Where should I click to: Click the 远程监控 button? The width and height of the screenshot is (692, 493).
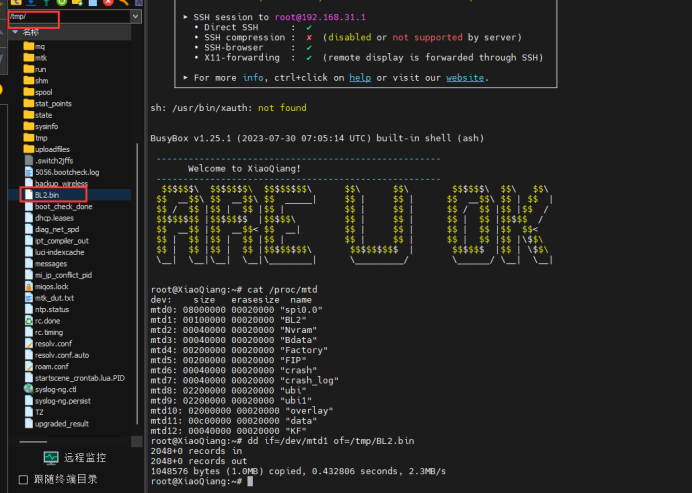[x=85, y=457]
